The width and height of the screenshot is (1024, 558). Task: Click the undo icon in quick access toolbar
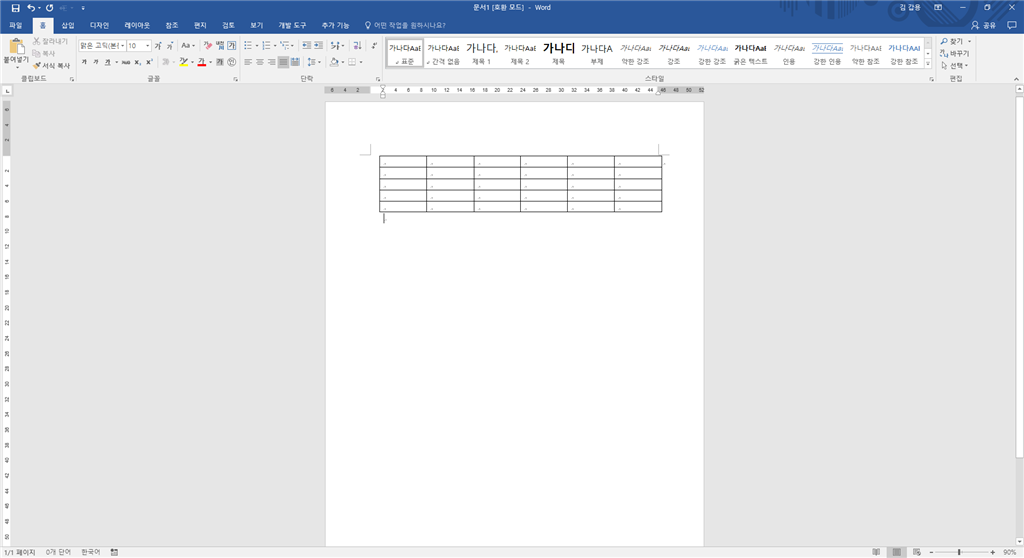[x=31, y=8]
